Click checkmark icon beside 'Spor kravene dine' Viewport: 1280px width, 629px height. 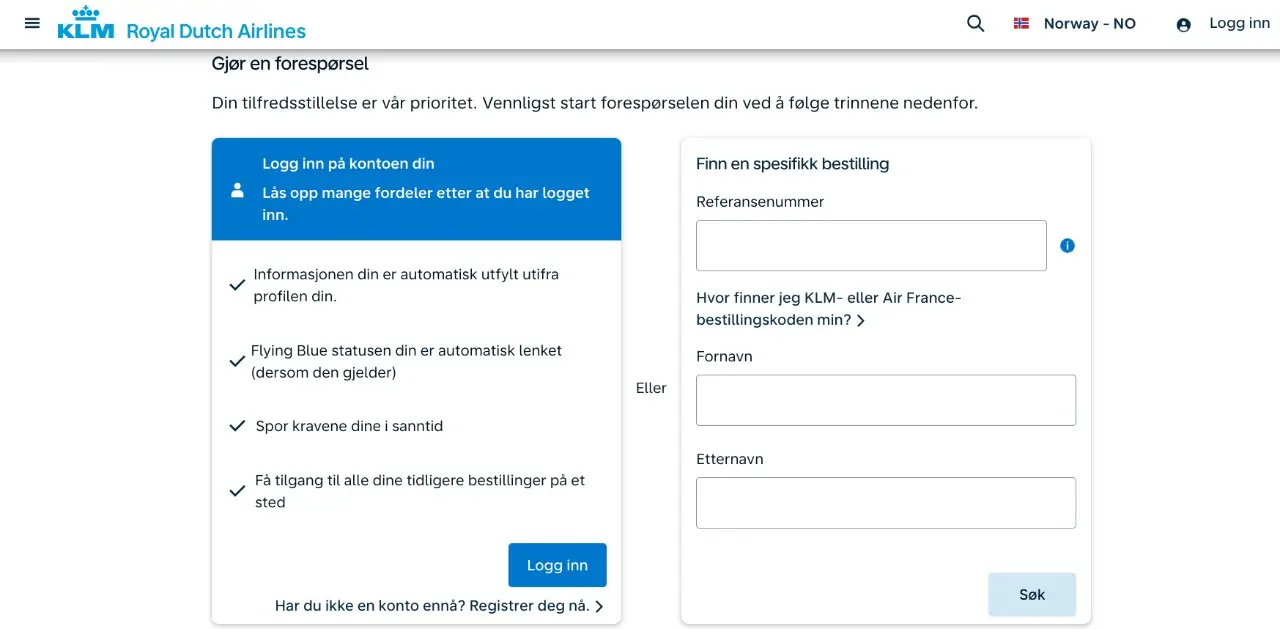pos(237,426)
